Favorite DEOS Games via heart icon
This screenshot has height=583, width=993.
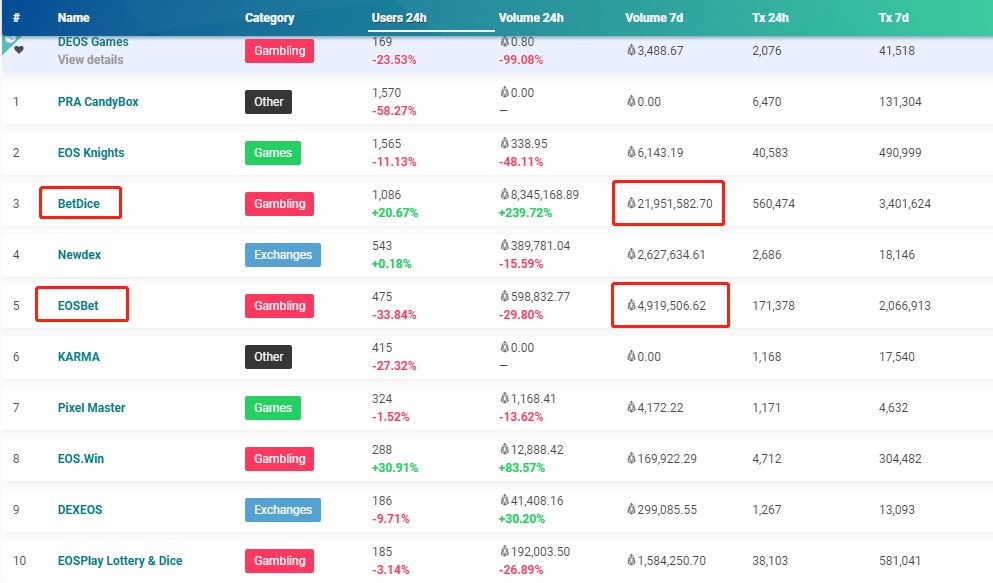pos(19,49)
